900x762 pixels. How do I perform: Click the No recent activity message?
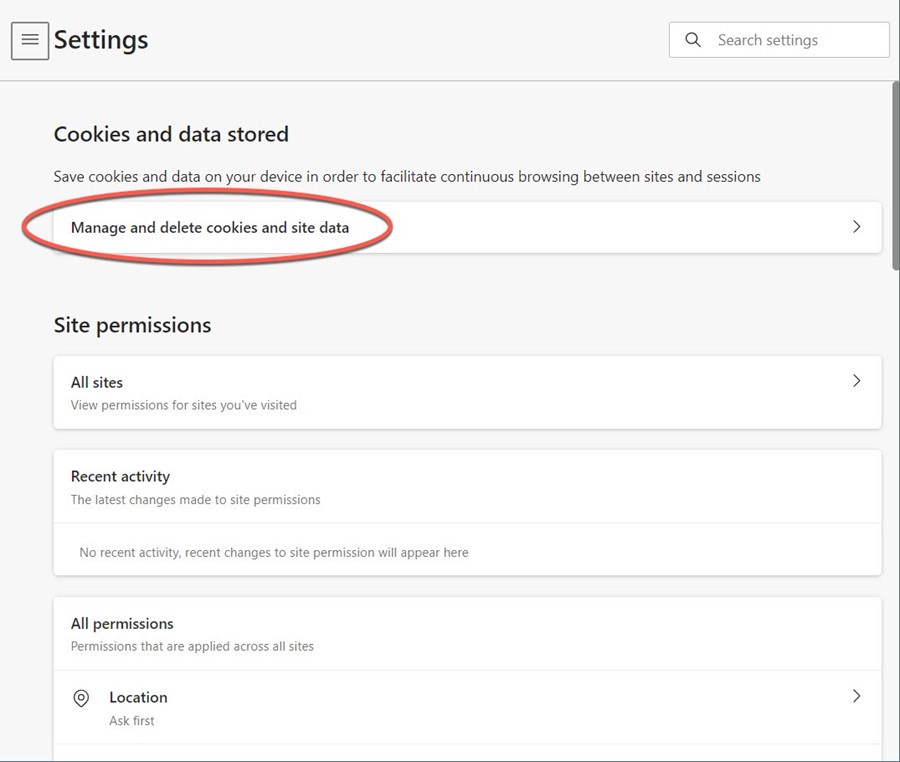coord(274,553)
